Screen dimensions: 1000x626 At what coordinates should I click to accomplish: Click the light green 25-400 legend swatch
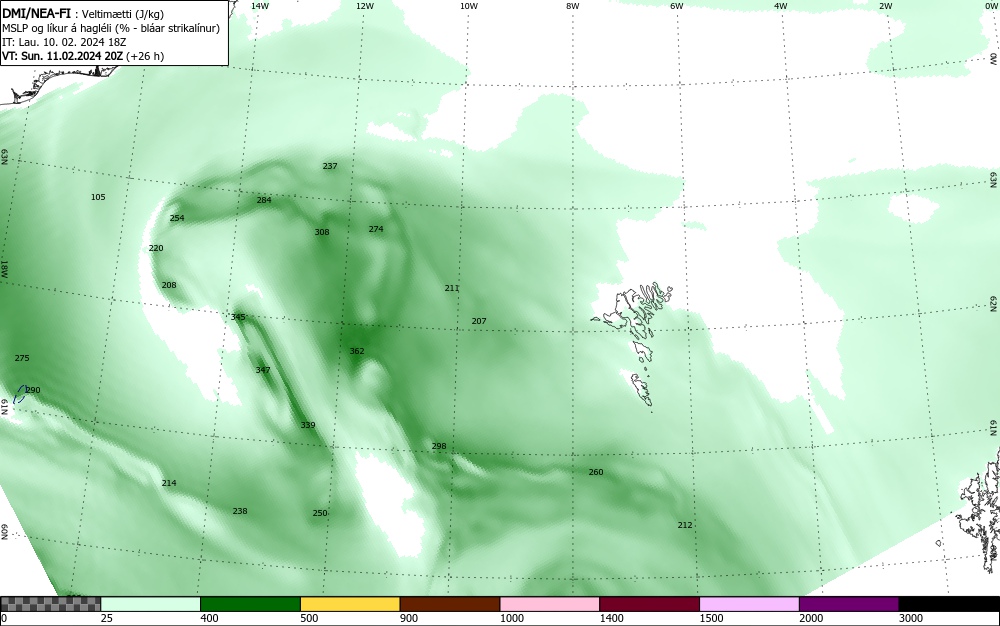point(151,604)
